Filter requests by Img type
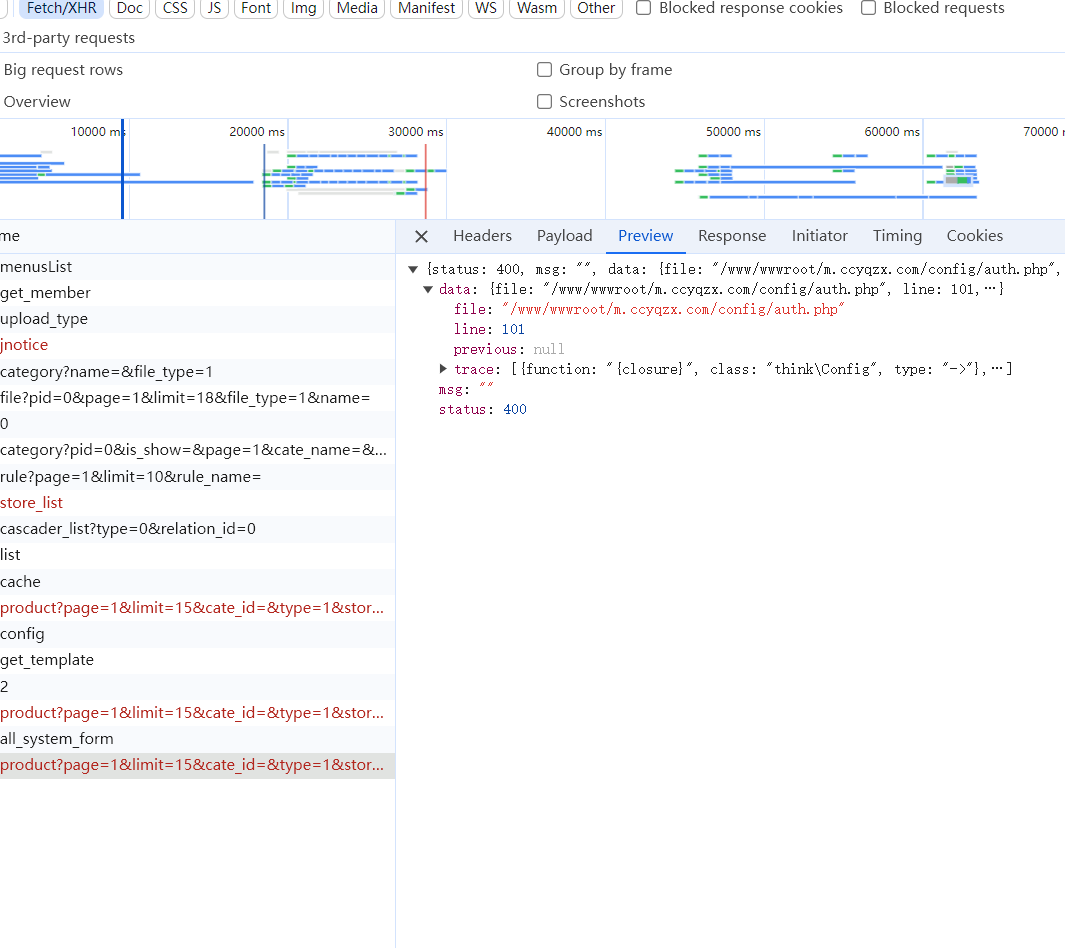Screen dimensions: 1065x948 (x=303, y=8)
